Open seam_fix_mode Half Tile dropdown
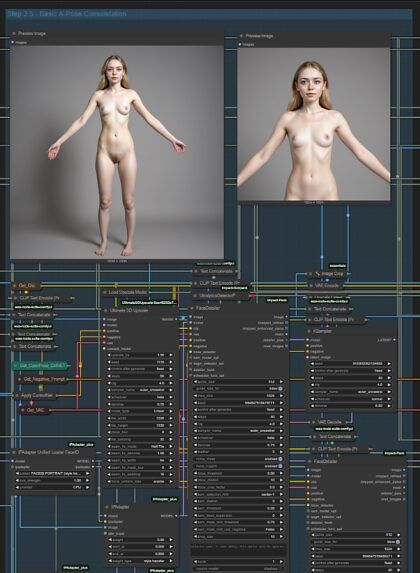This screenshot has height=573, width=420. click(x=140, y=447)
